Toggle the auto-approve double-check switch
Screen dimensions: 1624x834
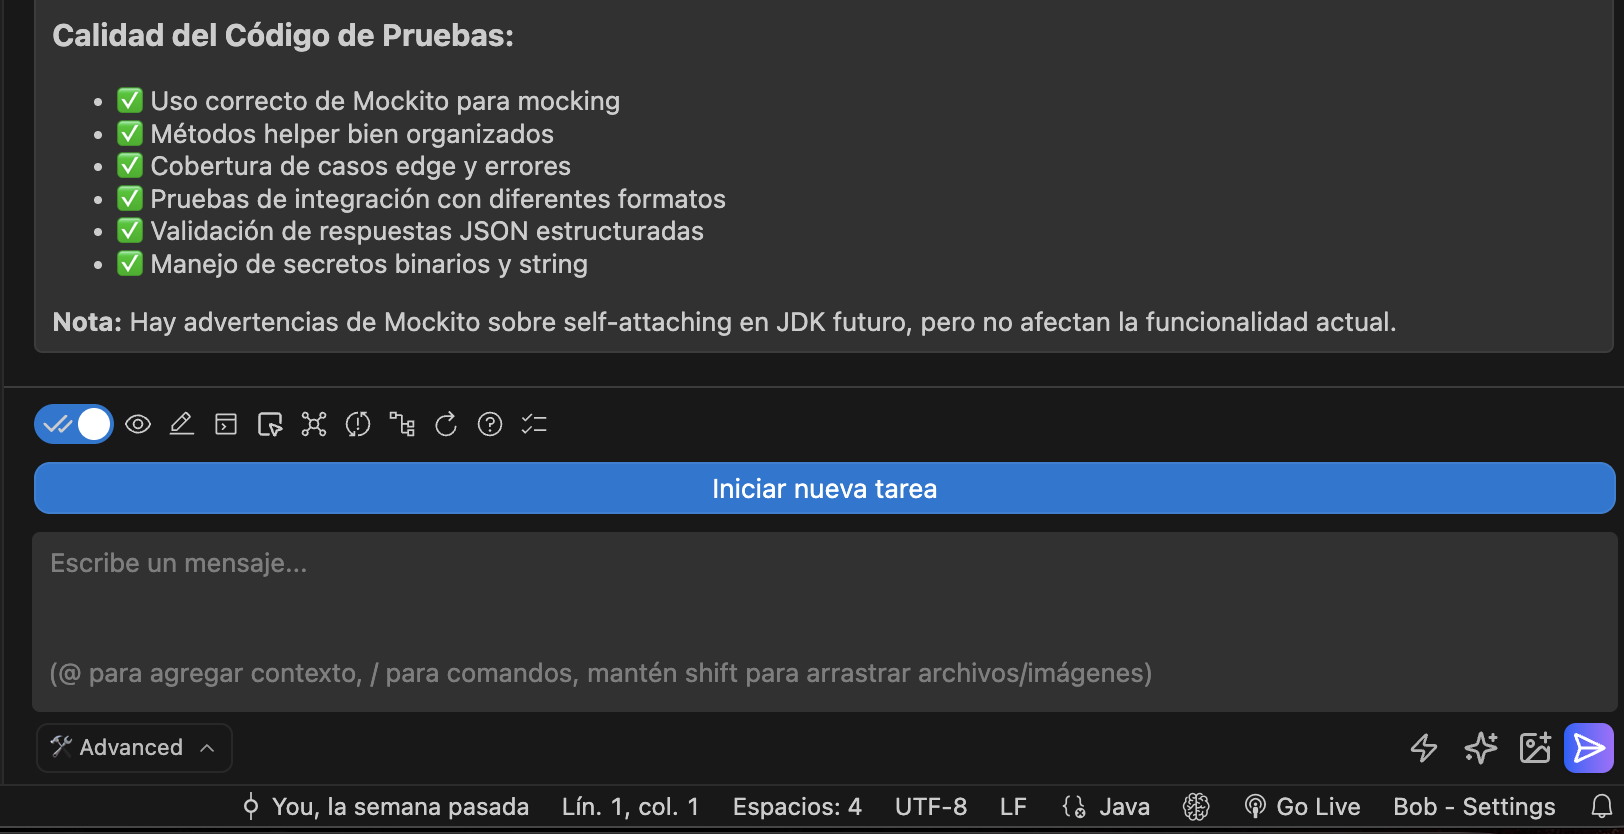coord(73,424)
